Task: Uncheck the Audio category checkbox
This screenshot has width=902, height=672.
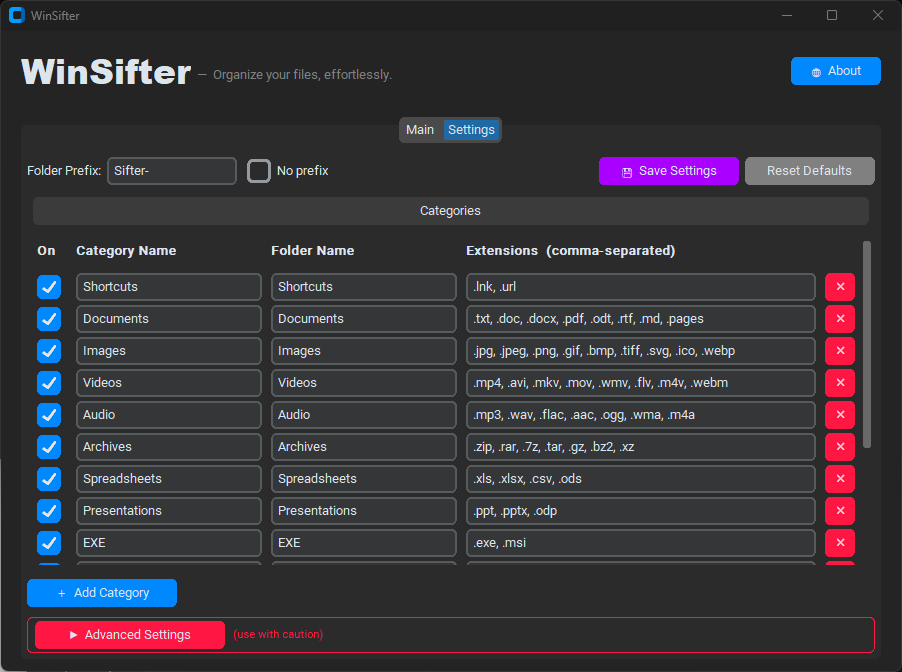Action: point(49,415)
